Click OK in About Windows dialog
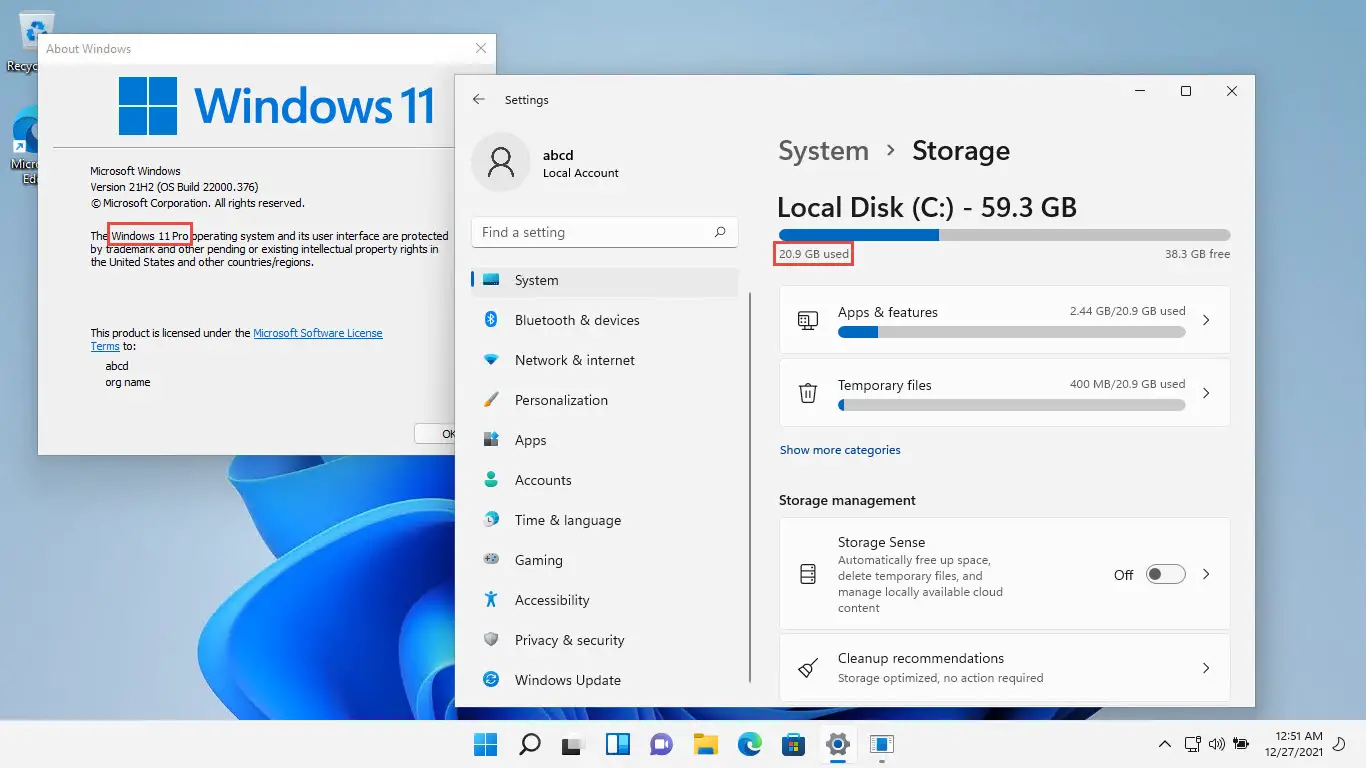 click(435, 434)
